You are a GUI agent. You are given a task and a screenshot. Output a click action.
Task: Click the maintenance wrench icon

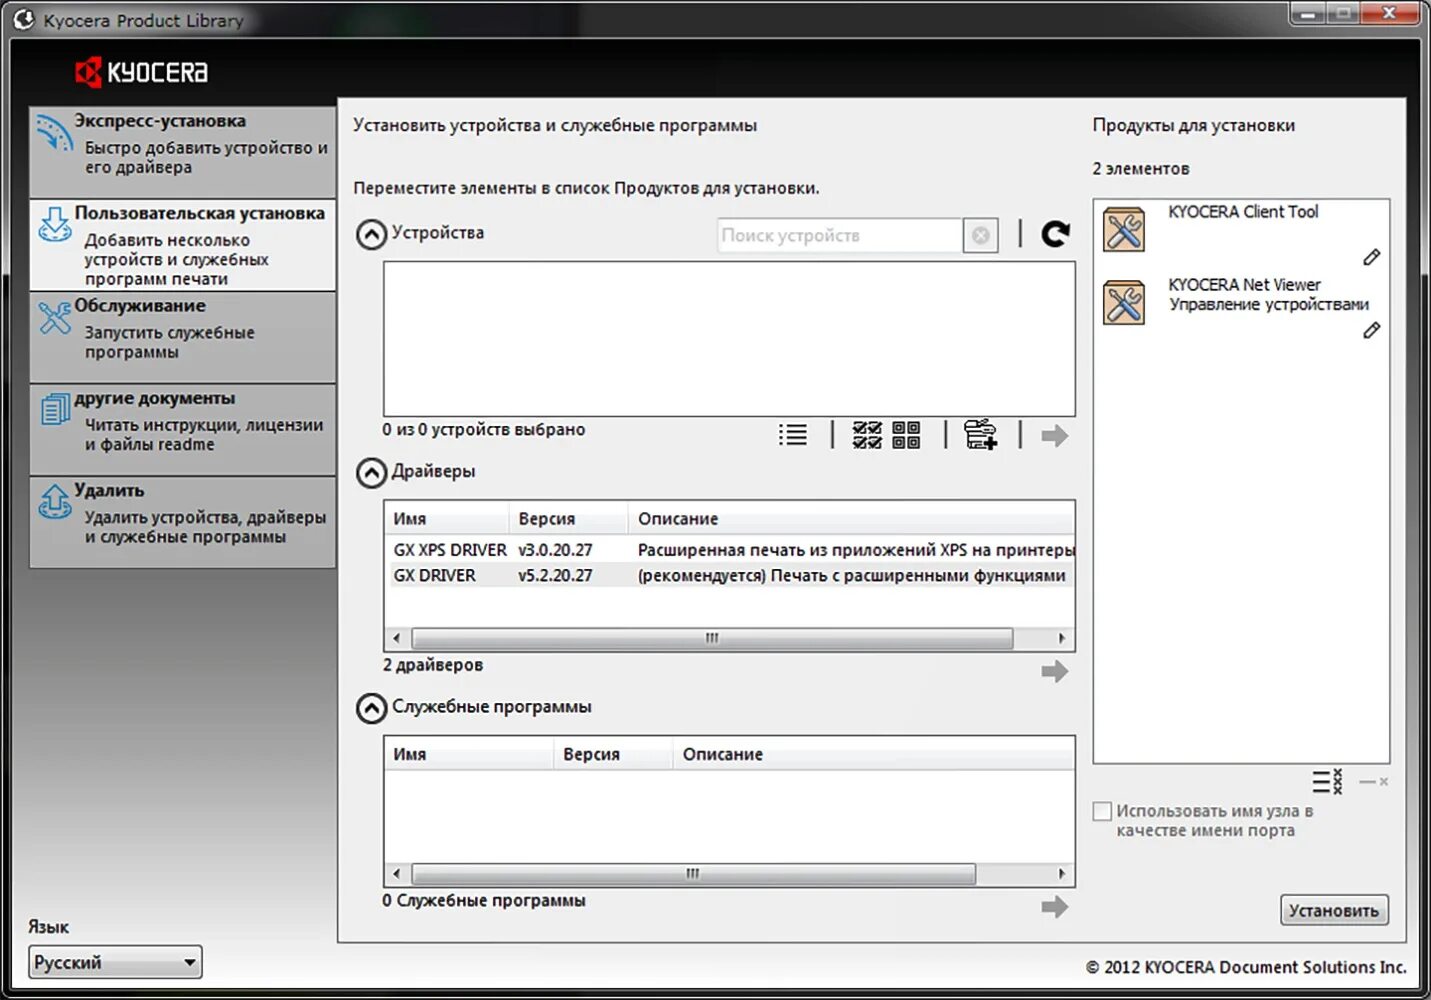click(x=54, y=317)
